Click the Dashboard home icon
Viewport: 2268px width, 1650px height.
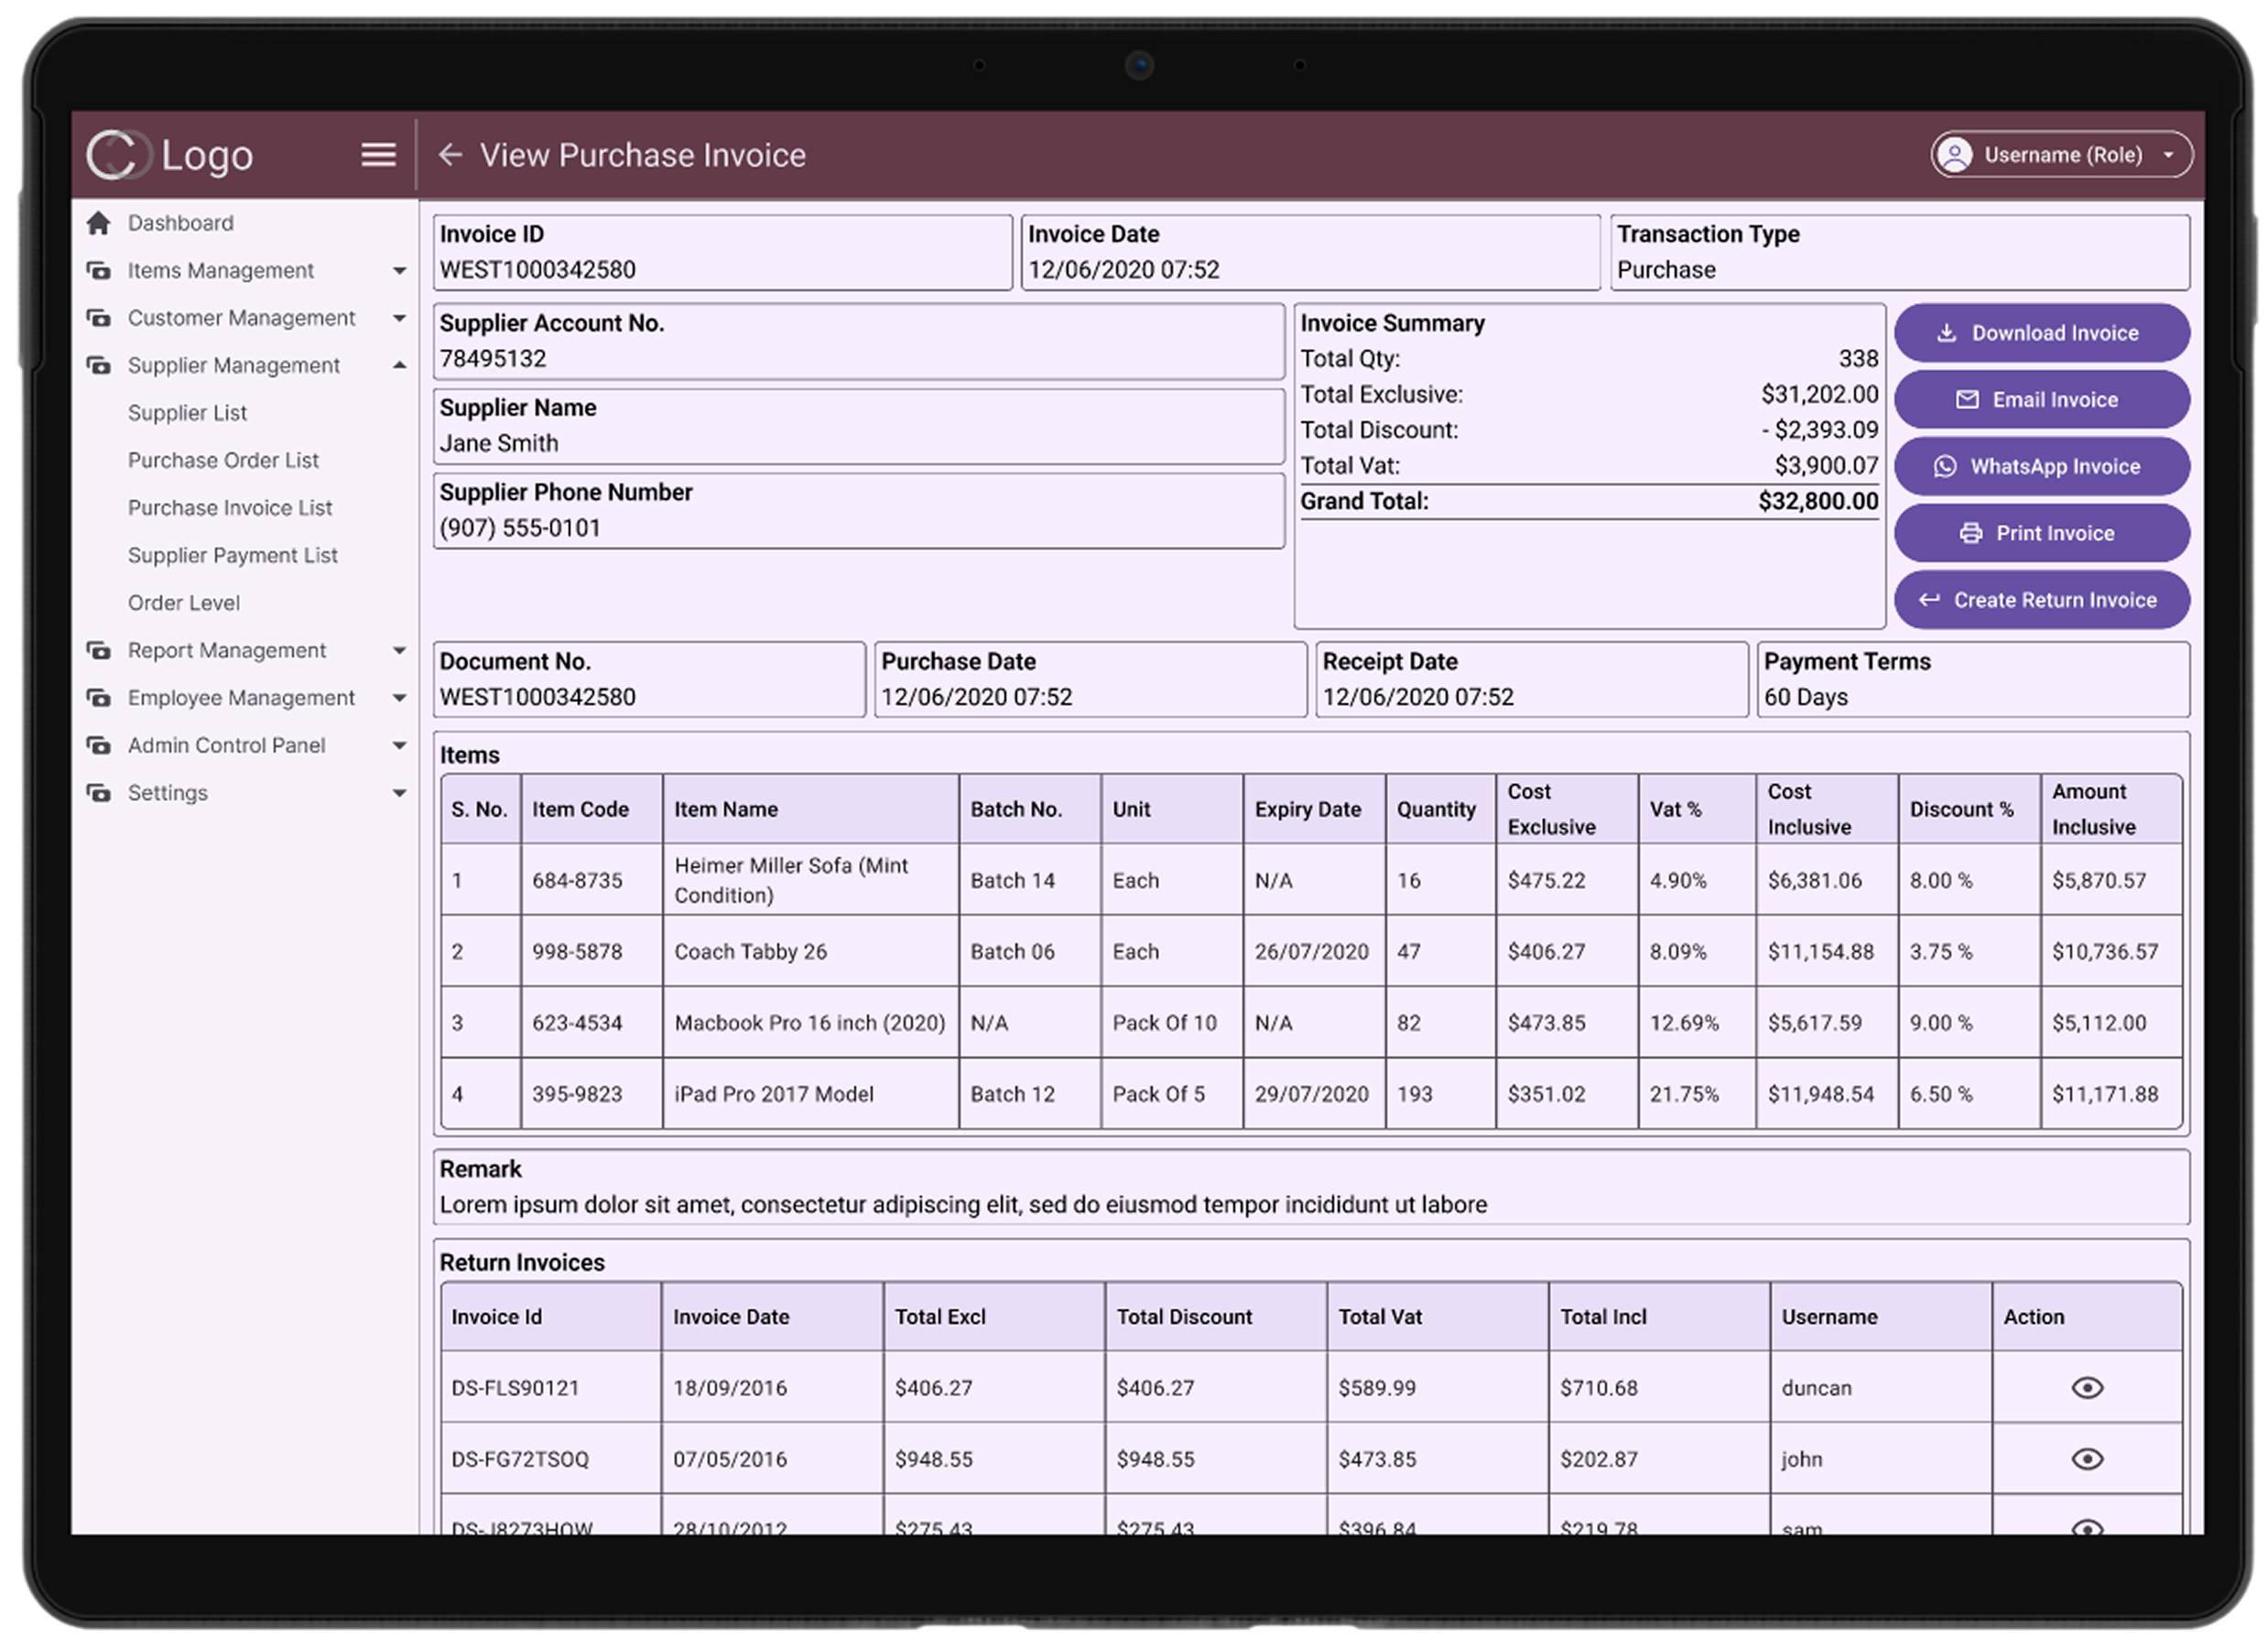[98, 223]
